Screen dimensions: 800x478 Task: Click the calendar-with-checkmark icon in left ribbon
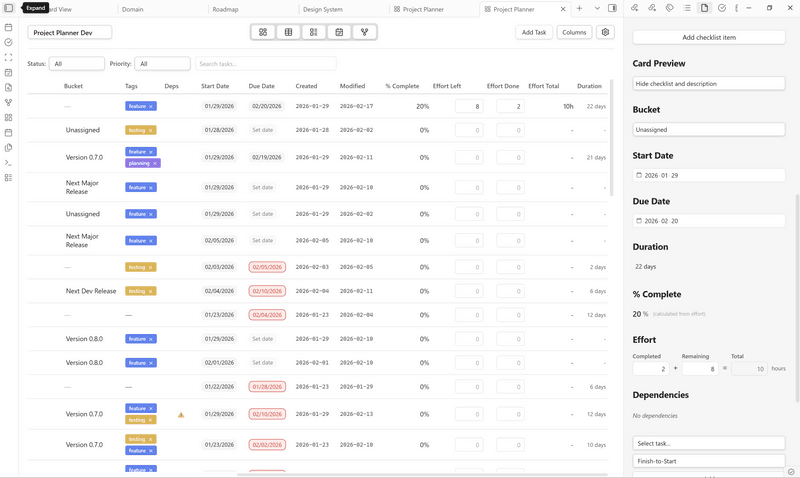point(8,72)
